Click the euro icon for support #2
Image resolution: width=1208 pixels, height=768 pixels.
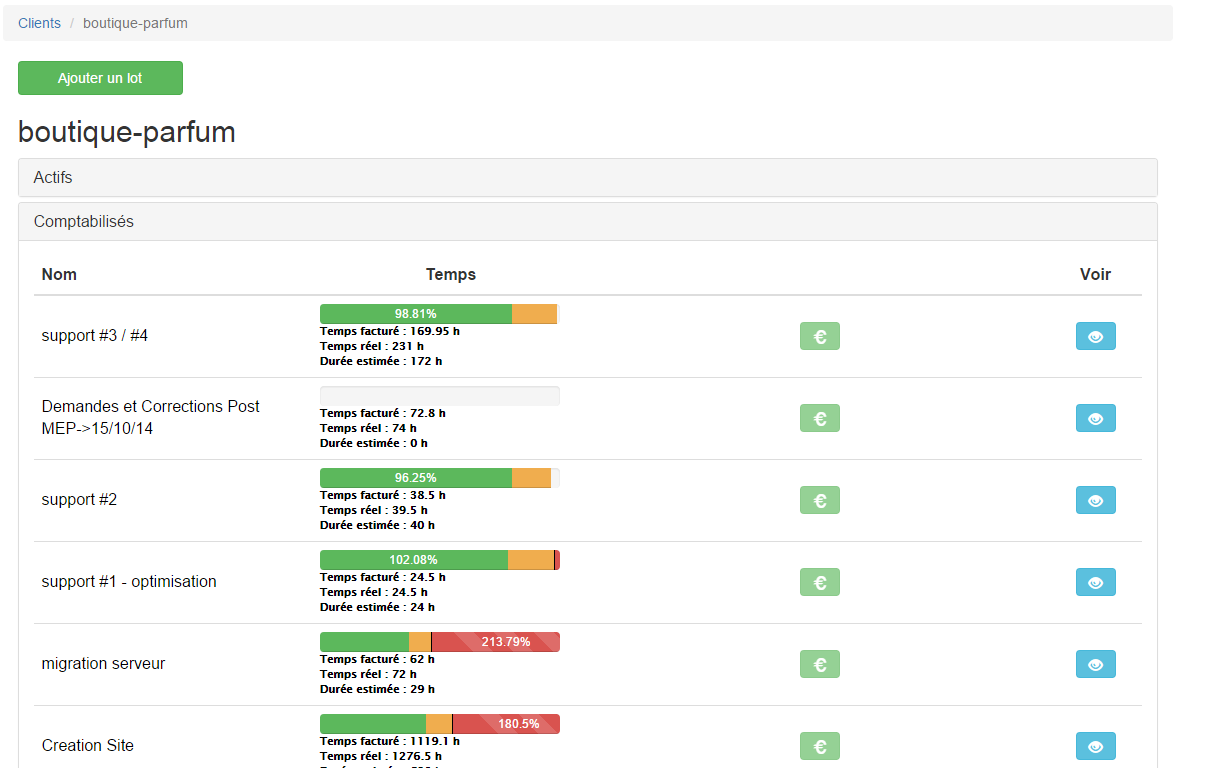pyautogui.click(x=819, y=501)
